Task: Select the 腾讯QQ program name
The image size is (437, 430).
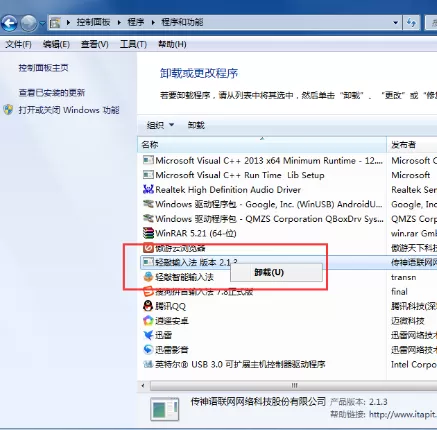Action: click(170, 306)
